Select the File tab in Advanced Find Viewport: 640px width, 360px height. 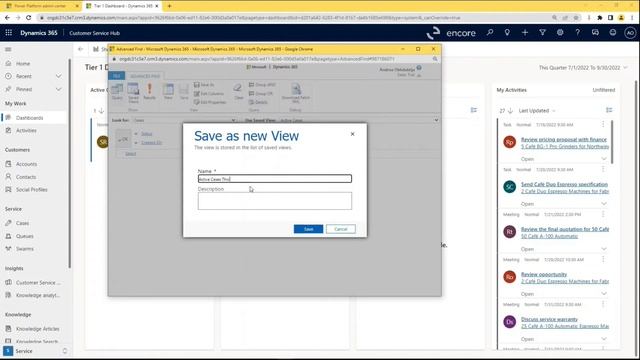point(117,76)
